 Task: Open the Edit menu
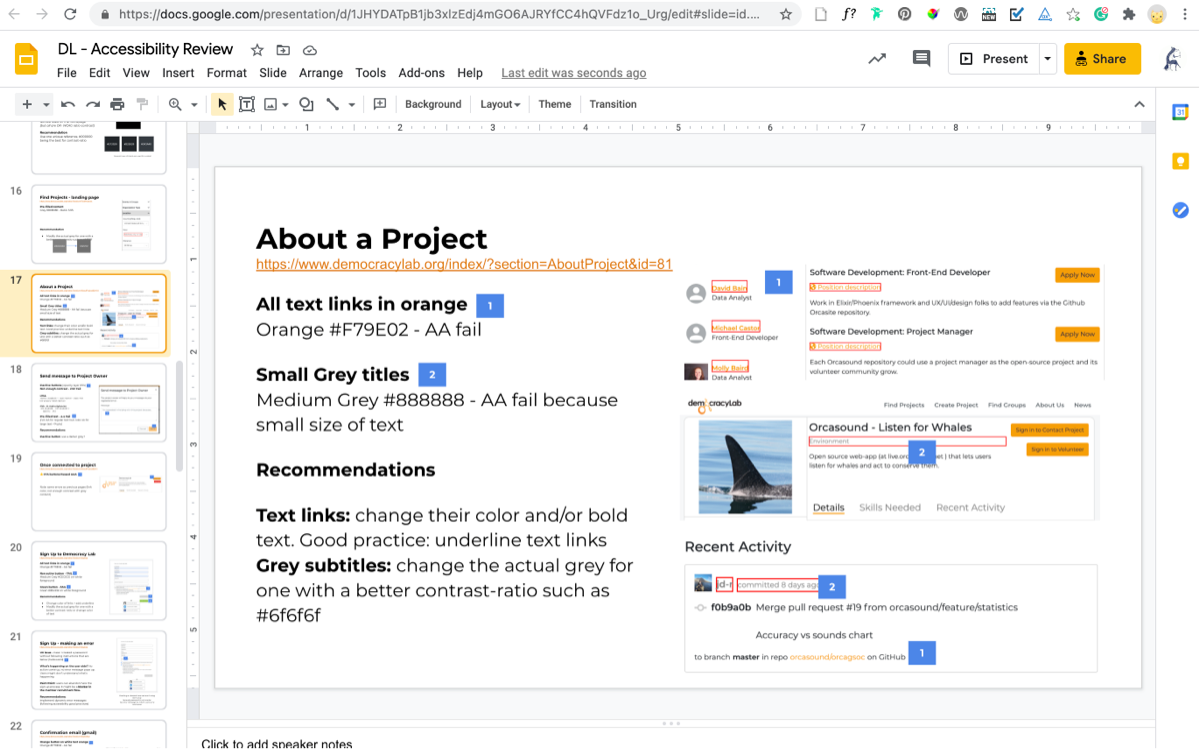point(100,73)
